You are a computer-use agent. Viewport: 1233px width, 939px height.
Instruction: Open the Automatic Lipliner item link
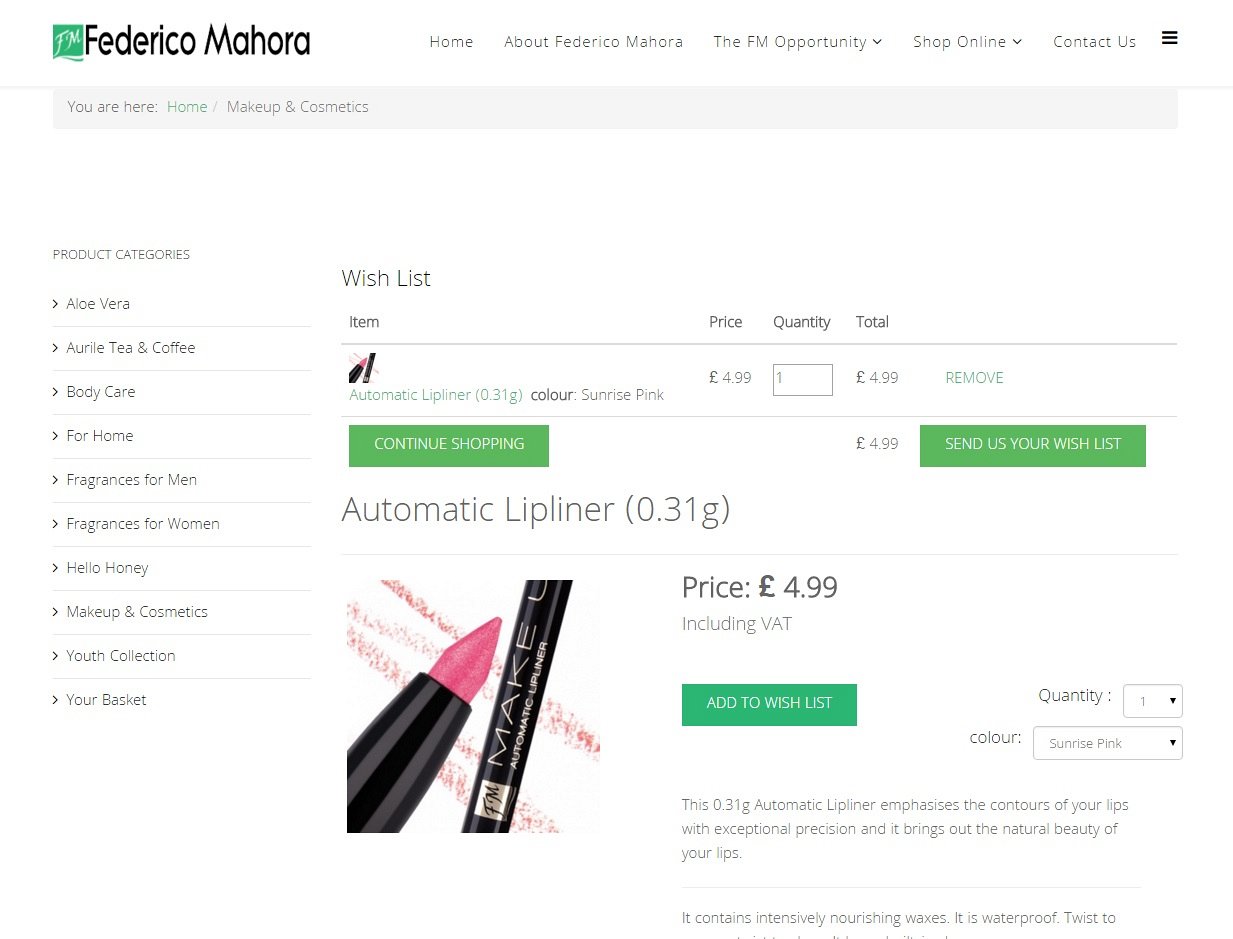[436, 395]
